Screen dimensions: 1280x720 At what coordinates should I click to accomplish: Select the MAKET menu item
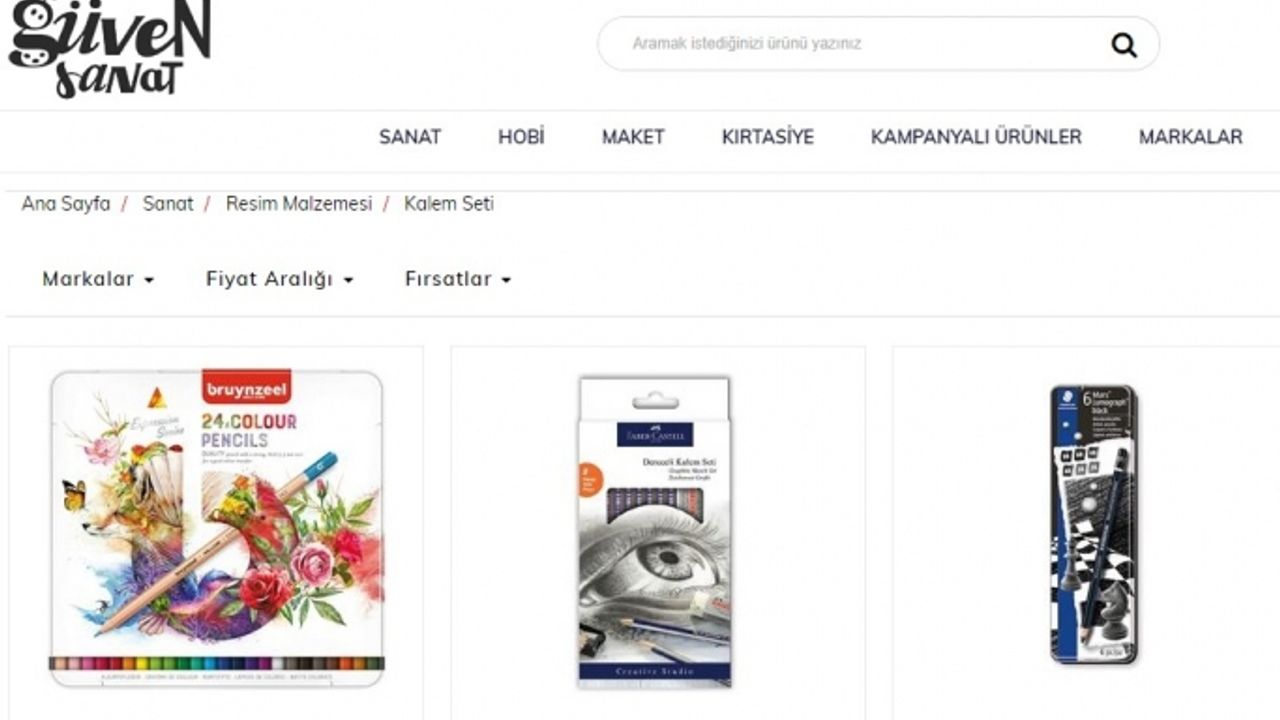(x=633, y=137)
